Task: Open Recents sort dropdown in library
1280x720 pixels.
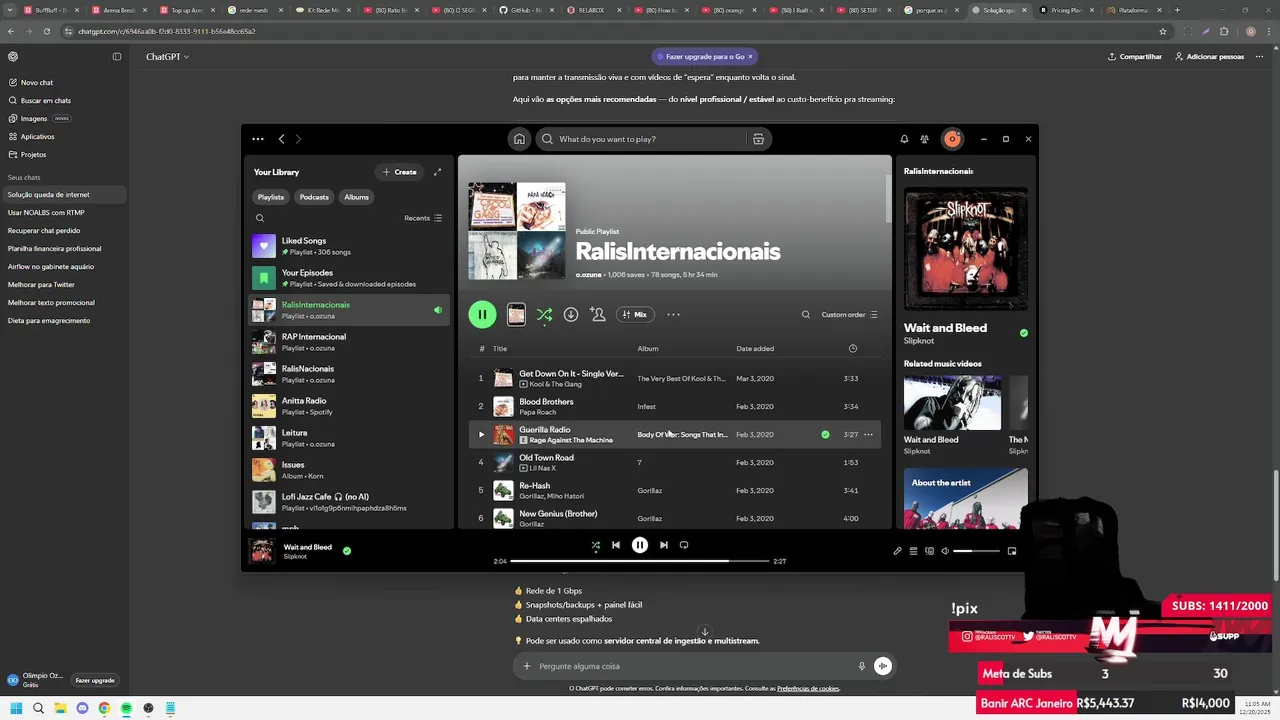Action: [x=423, y=218]
